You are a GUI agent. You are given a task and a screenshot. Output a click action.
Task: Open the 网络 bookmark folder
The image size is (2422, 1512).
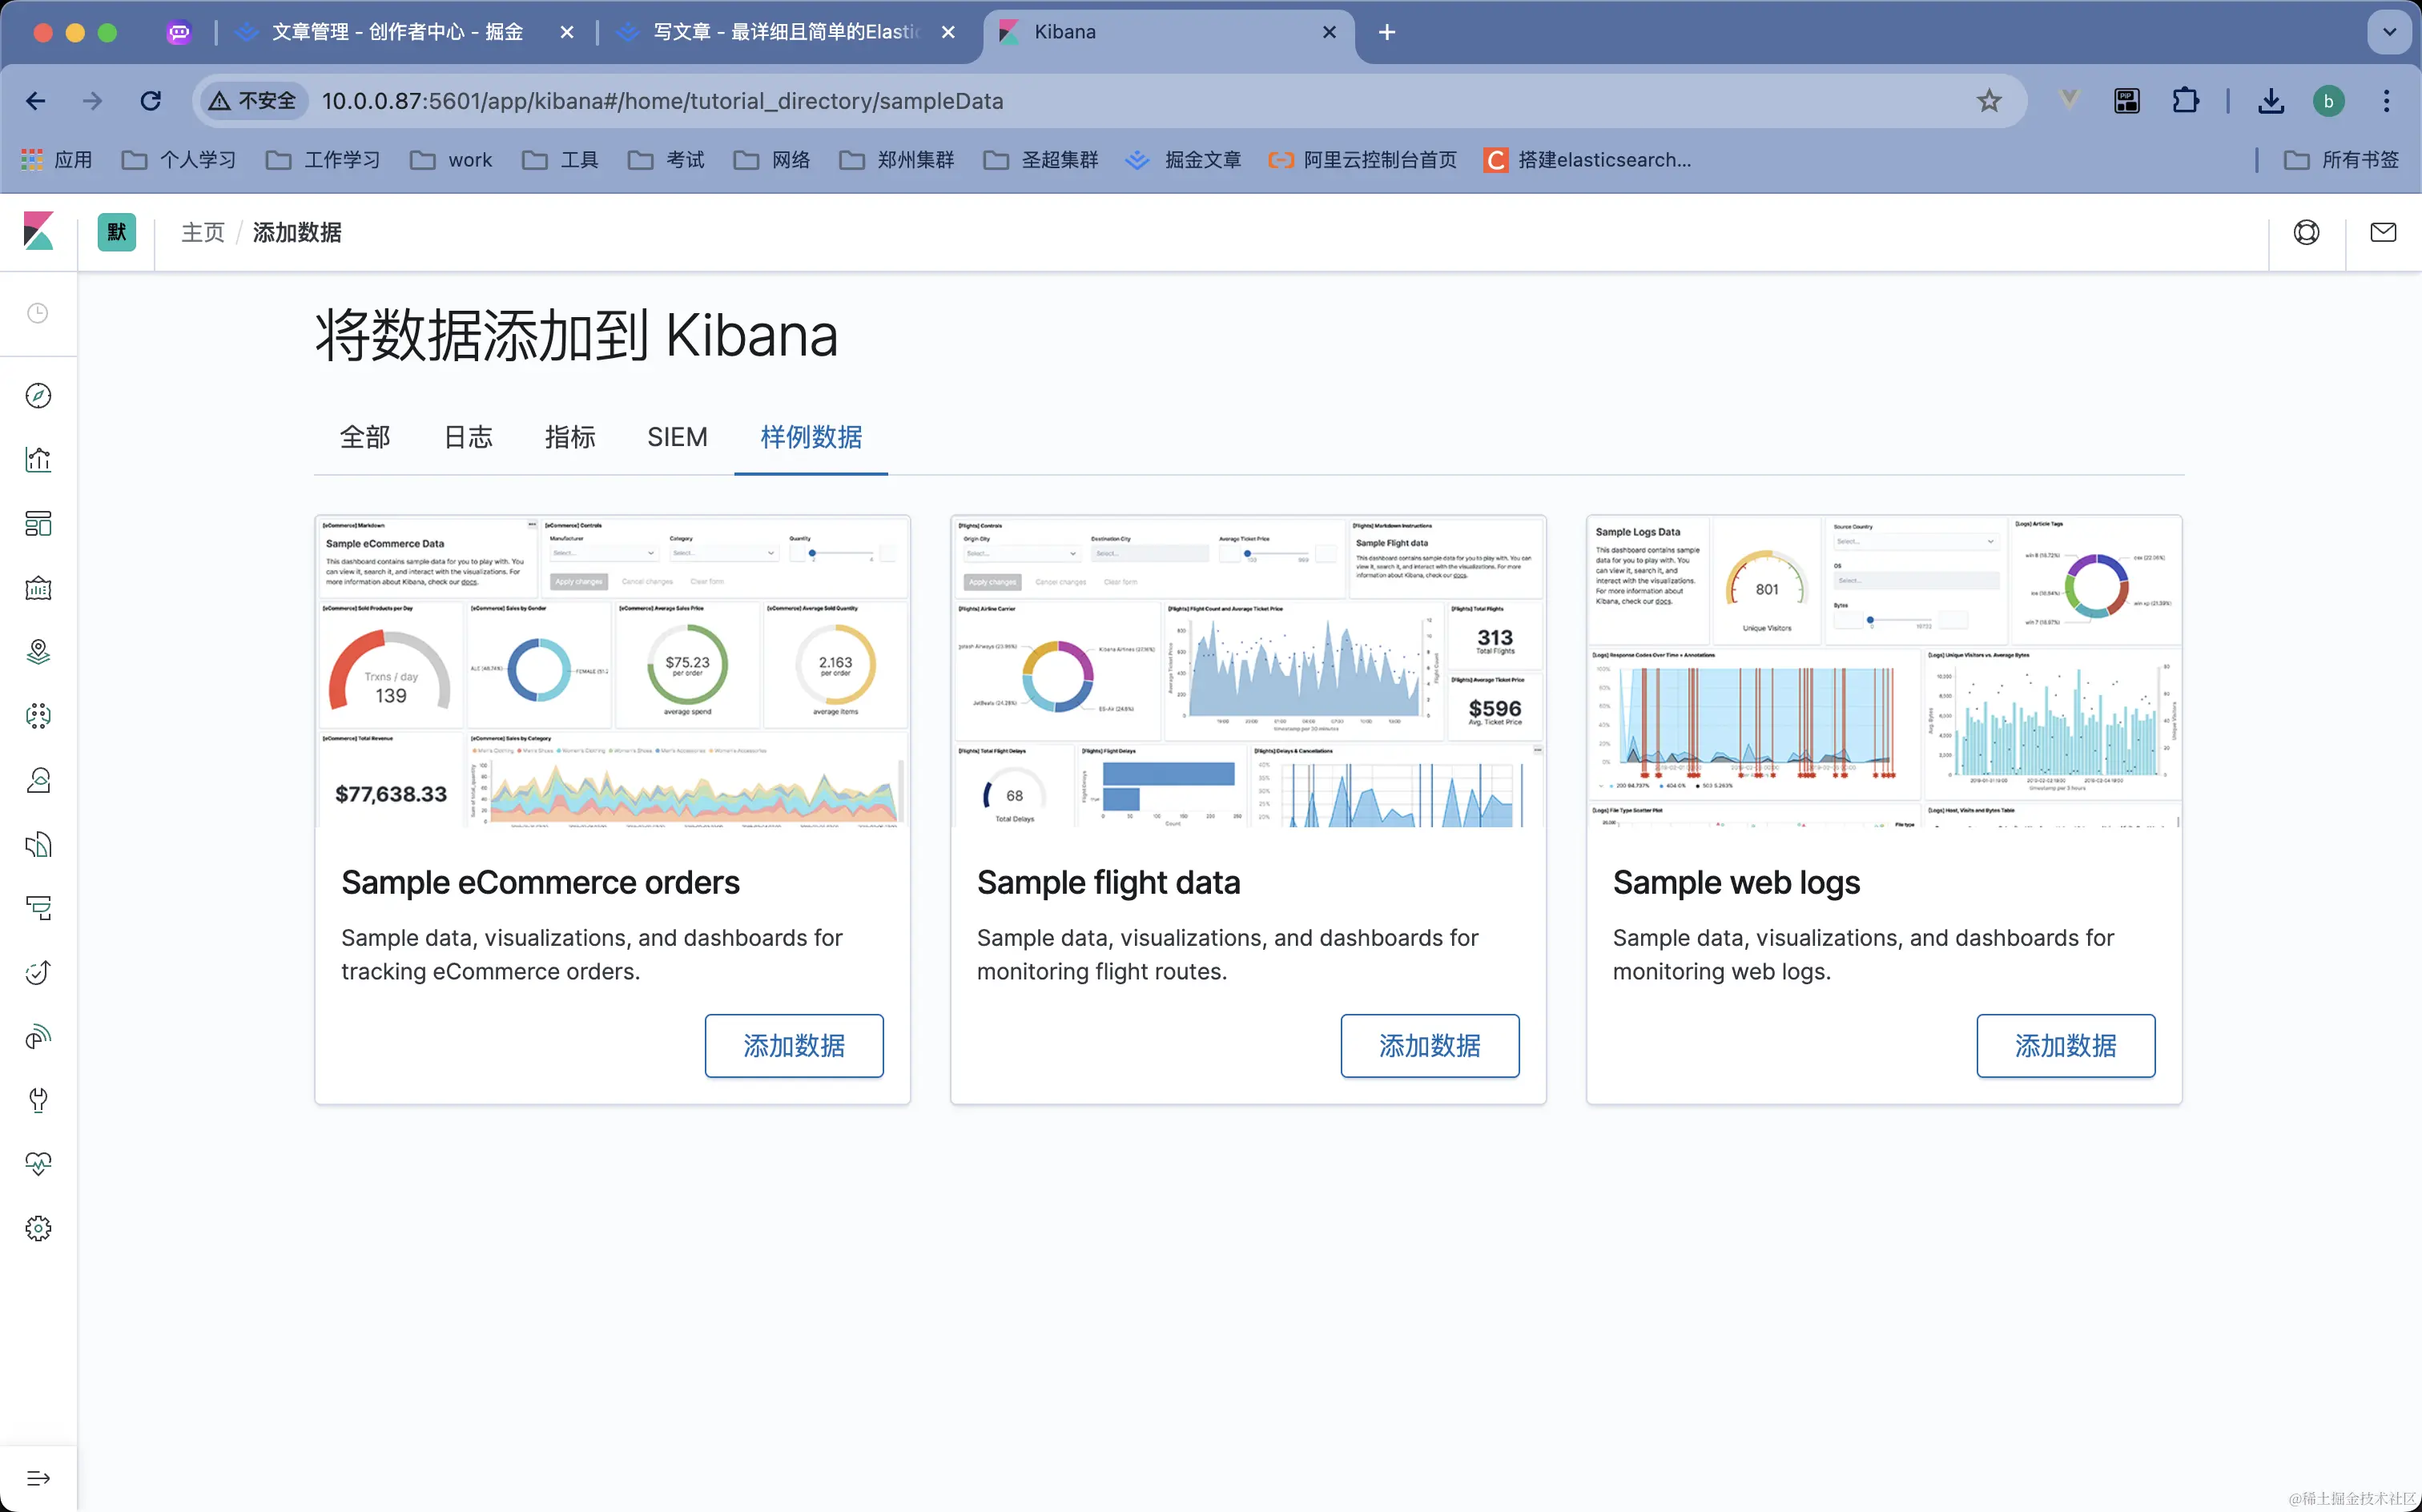[x=771, y=160]
